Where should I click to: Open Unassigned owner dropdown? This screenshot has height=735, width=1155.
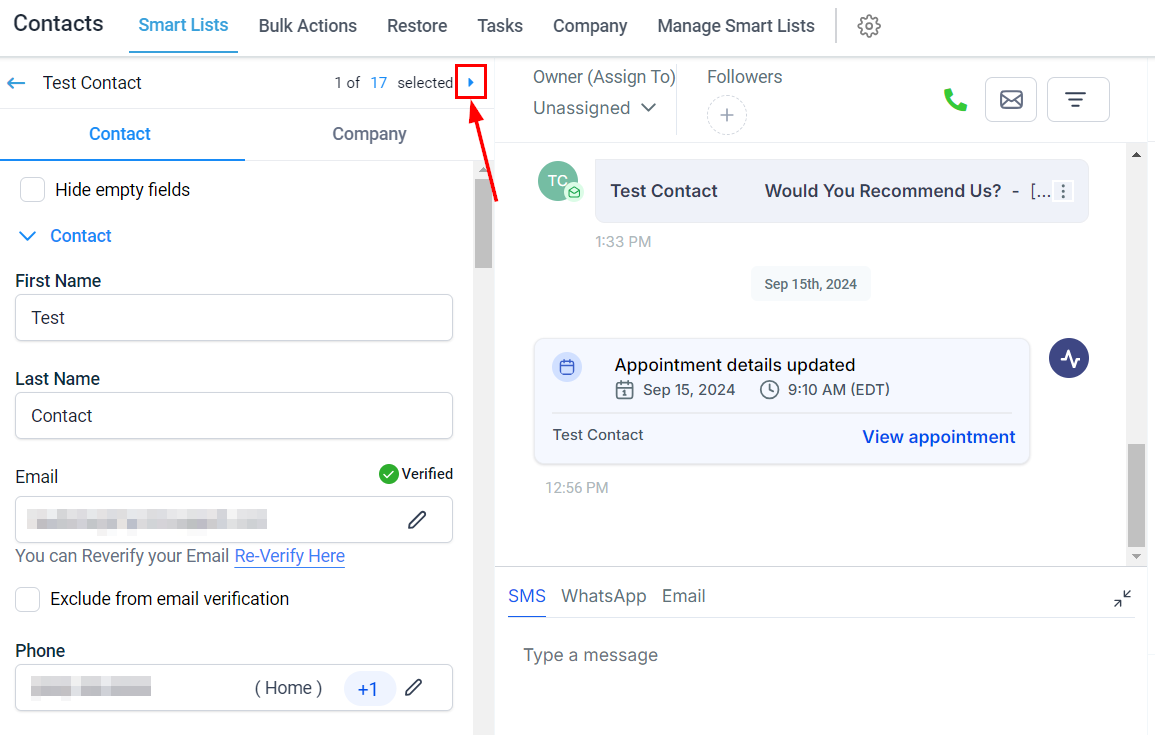[x=594, y=108]
